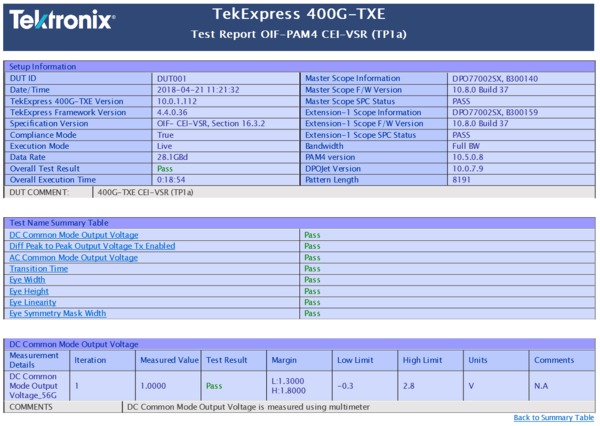Select the date 2018-04-21 11:21:32
Viewport: 600px width, 426px height.
click(x=198, y=90)
